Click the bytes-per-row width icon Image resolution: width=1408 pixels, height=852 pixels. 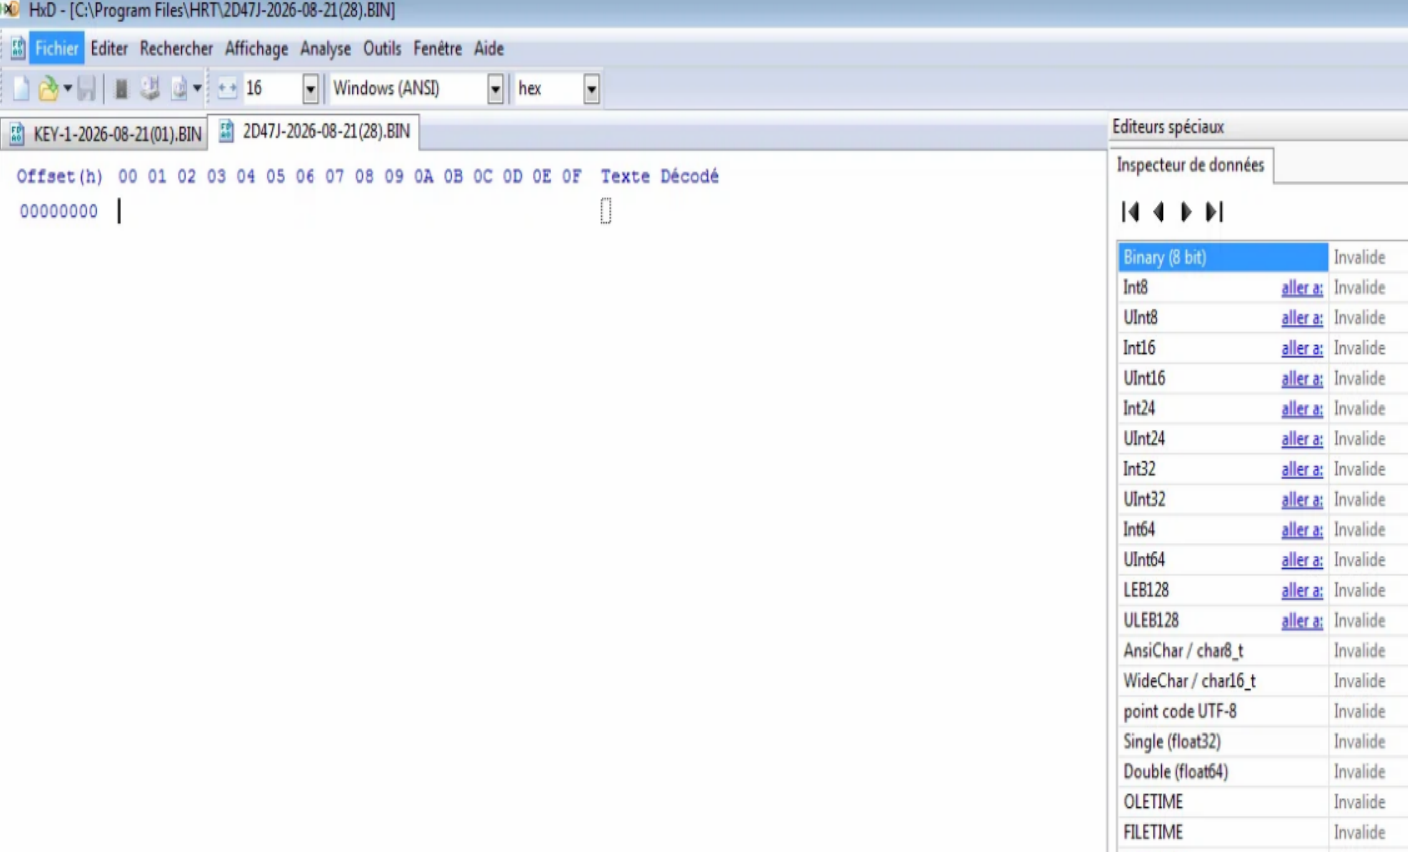[x=227, y=89]
